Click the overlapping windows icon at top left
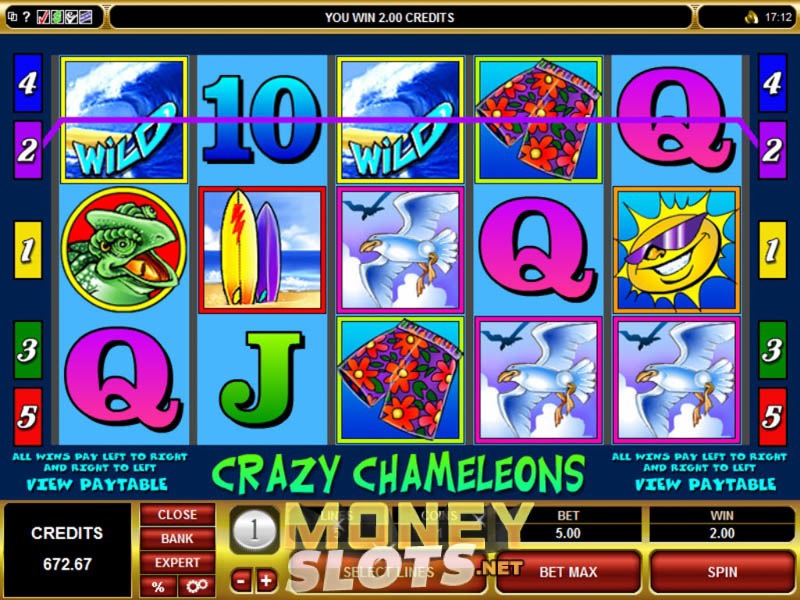 point(13,17)
